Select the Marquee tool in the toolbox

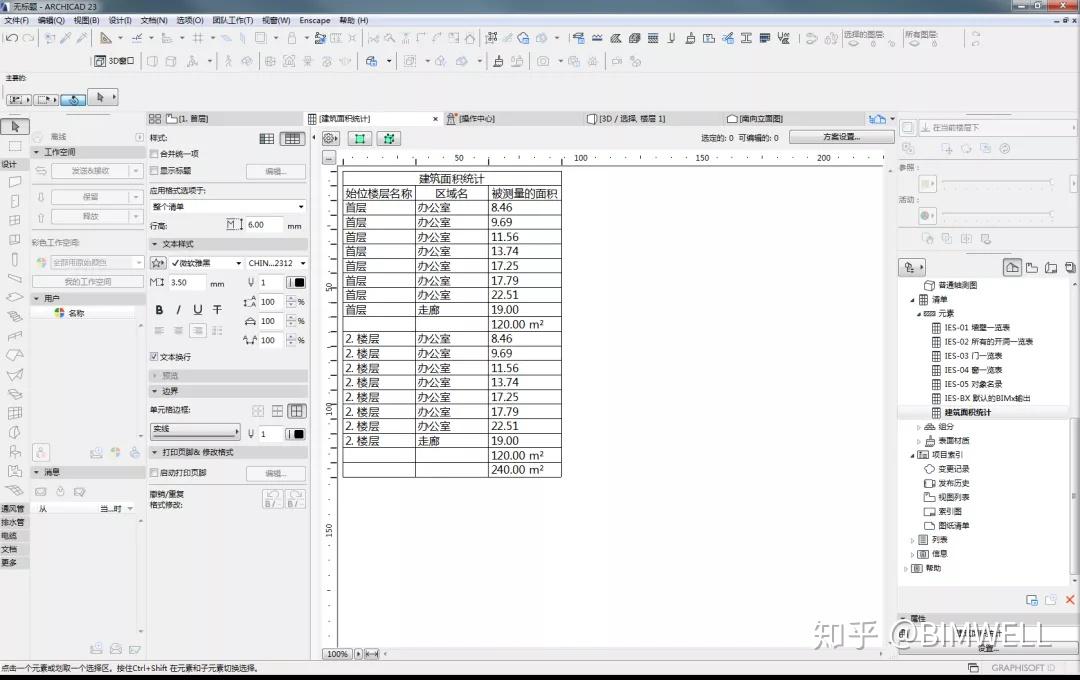click(14, 146)
